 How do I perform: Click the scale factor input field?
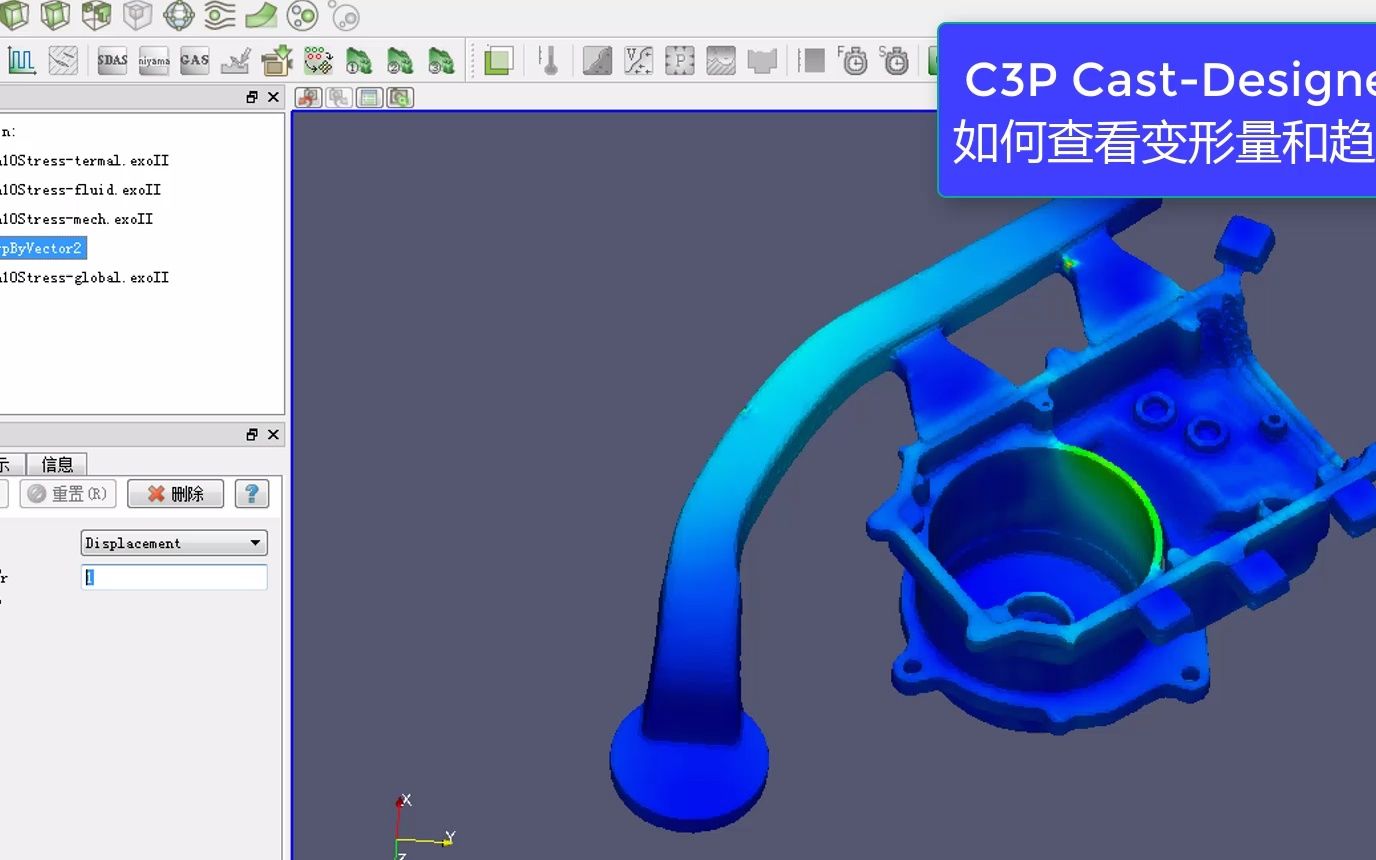174,577
